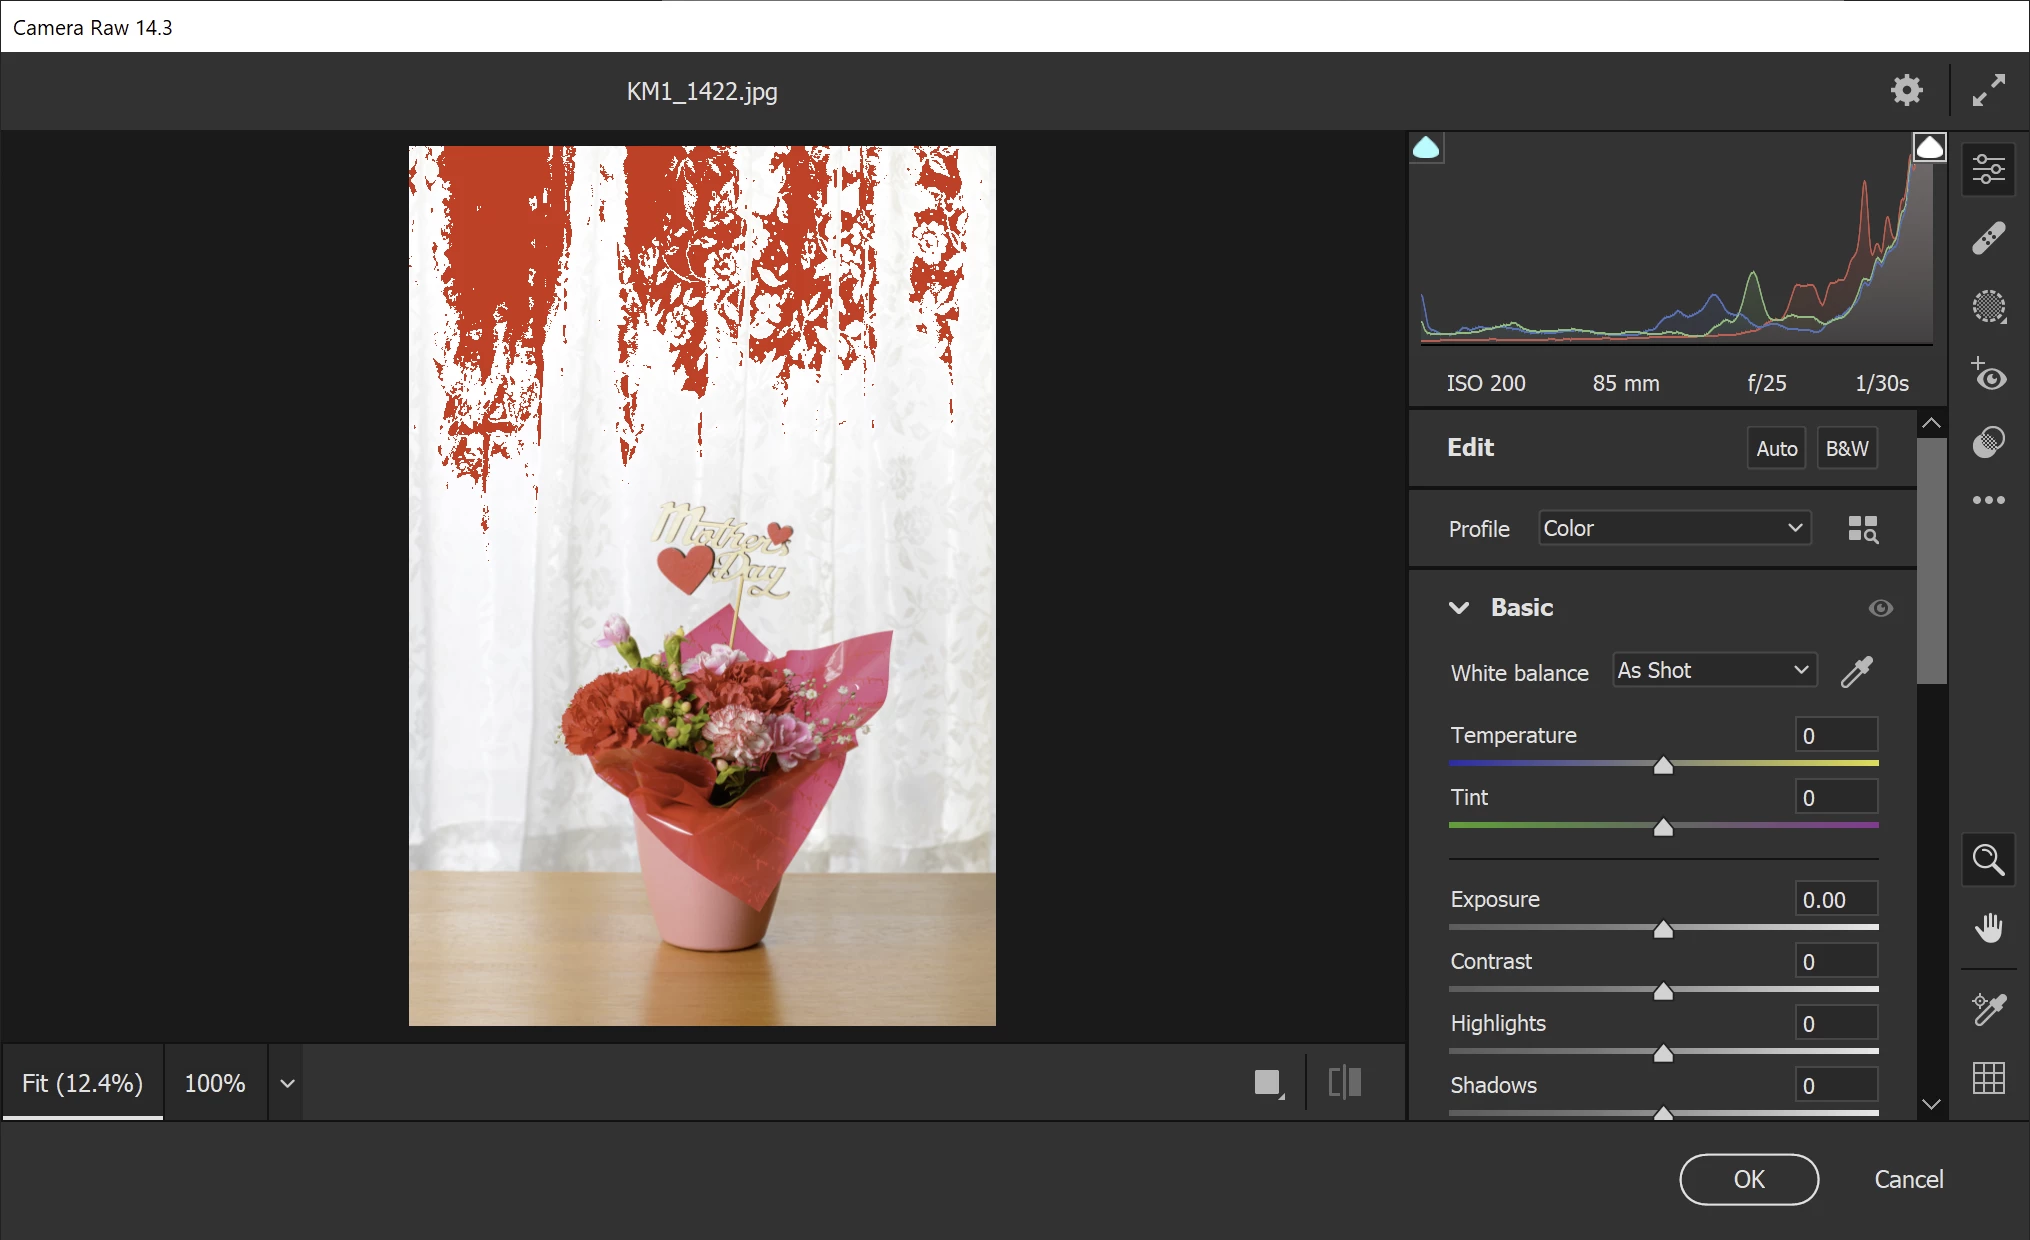Open the Presets panel icon
The image size is (2030, 1240).
(1988, 441)
